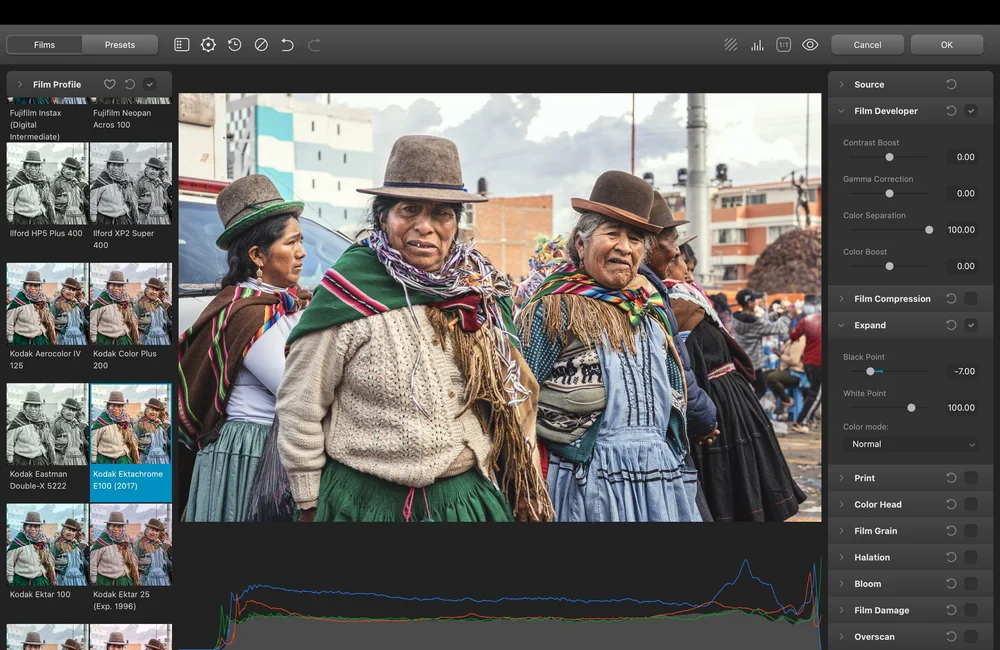1000x650 pixels.
Task: Collapse the Expand section
Action: click(841, 325)
